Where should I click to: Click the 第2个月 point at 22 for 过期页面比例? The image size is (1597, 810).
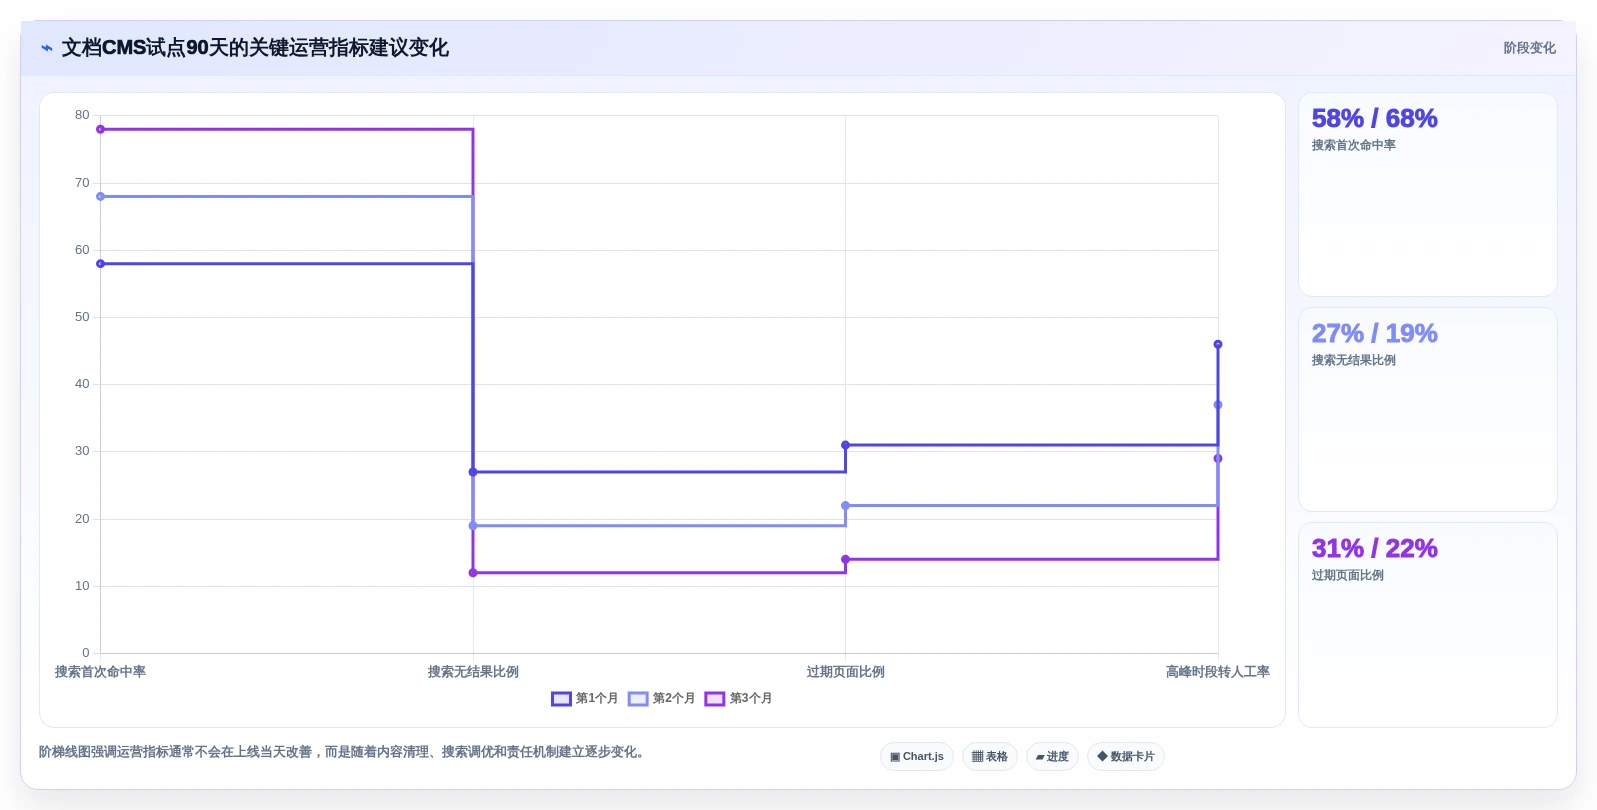[x=845, y=506]
